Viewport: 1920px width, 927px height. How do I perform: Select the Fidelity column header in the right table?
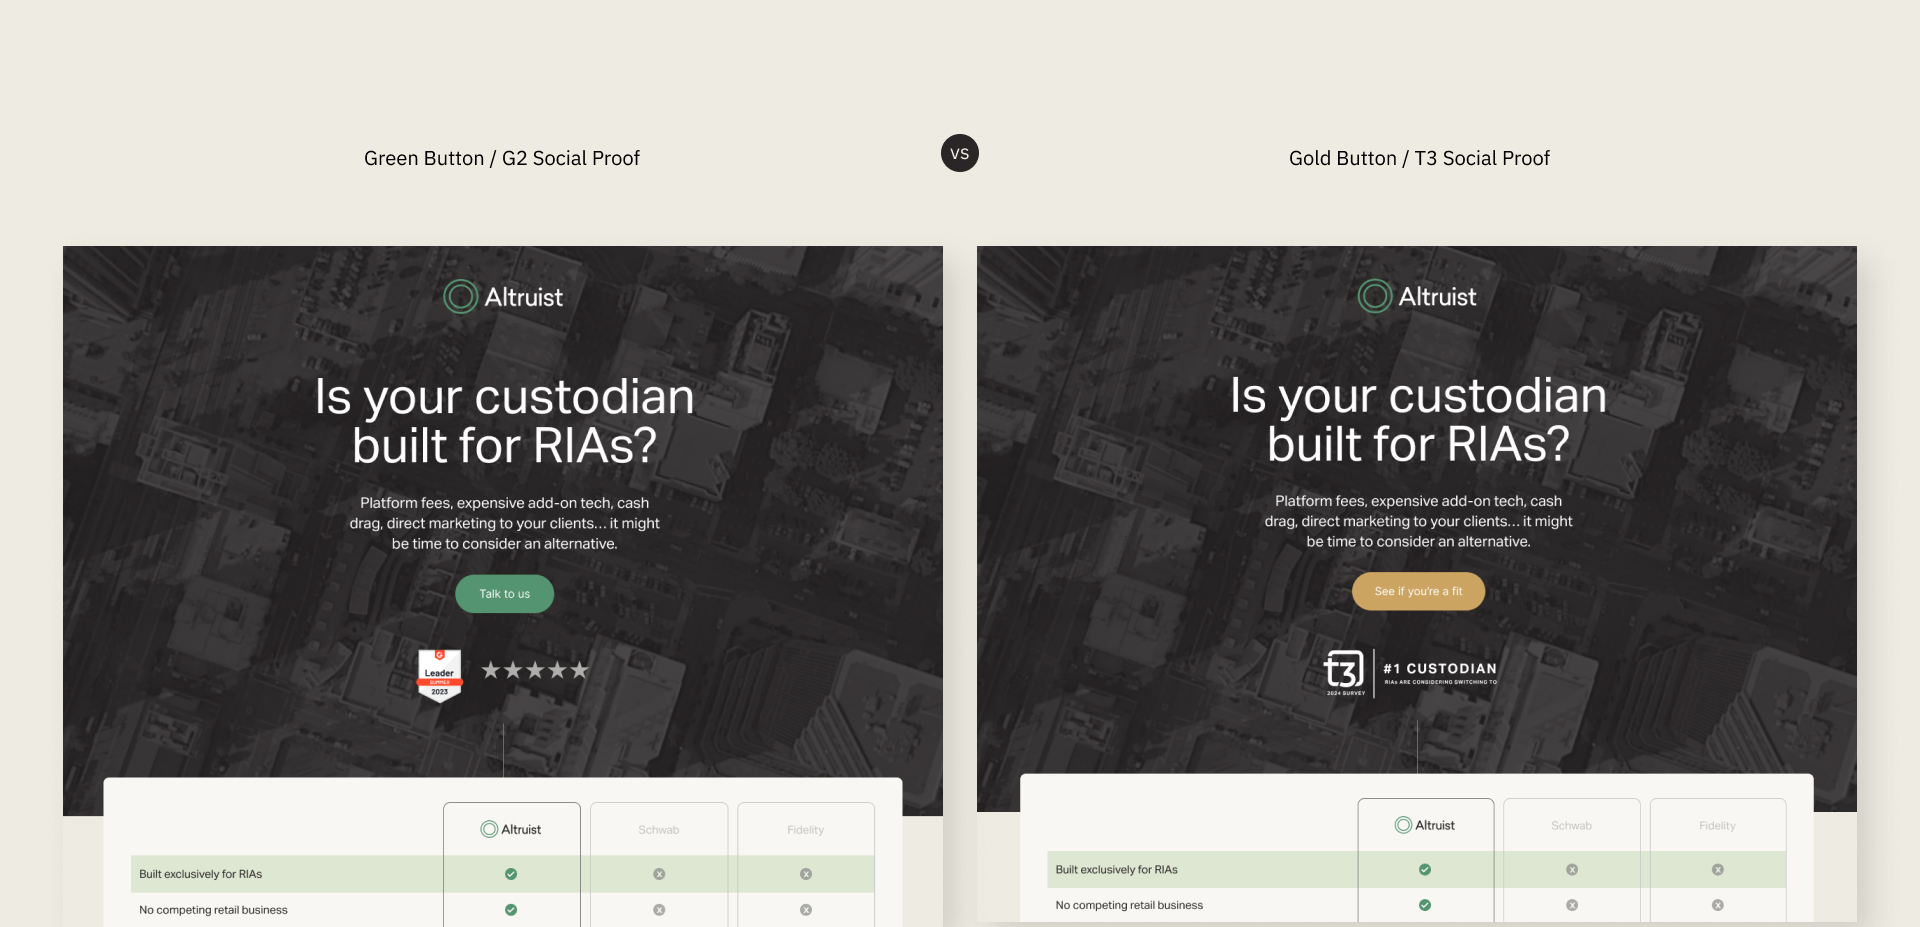(1718, 826)
